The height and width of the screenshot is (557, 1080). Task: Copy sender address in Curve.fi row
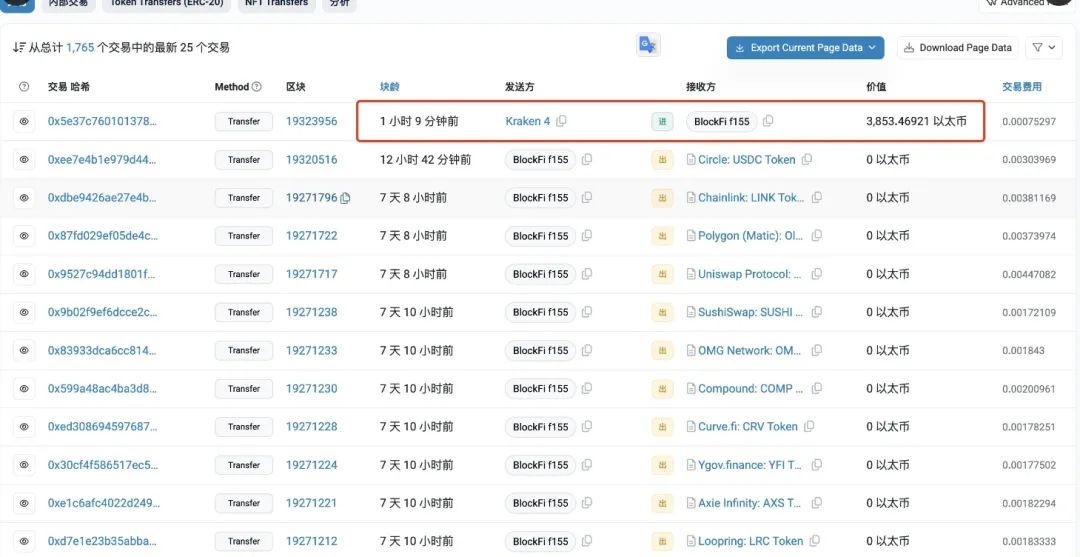coord(587,427)
